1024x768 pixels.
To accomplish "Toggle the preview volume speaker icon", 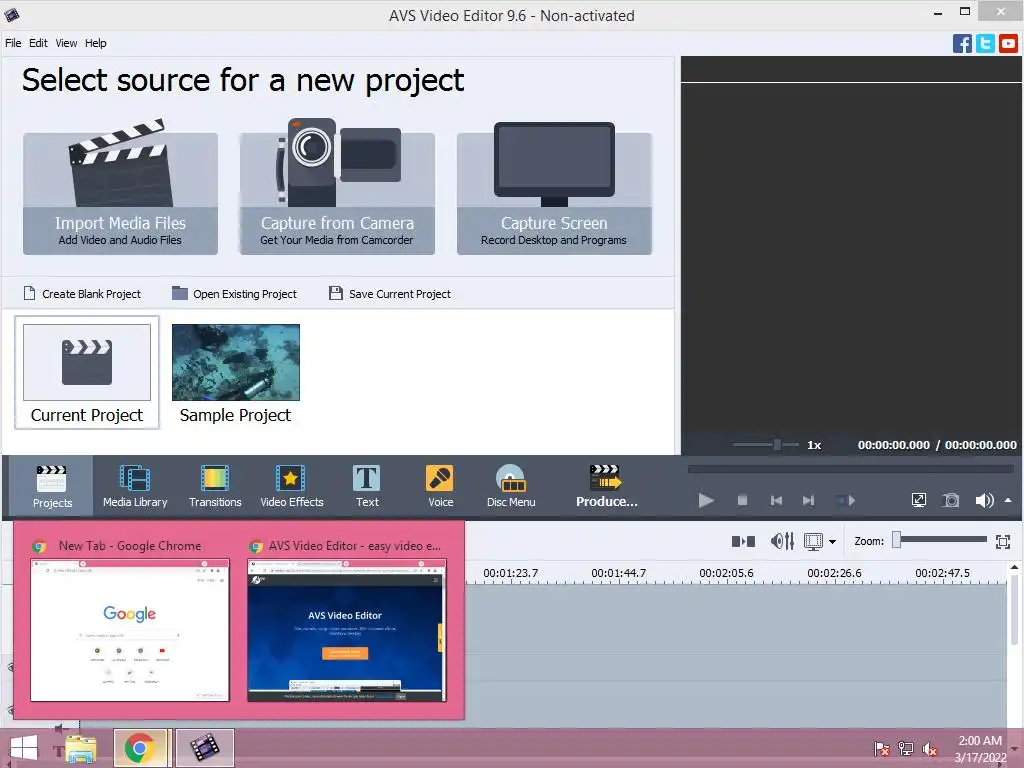I will [x=984, y=500].
